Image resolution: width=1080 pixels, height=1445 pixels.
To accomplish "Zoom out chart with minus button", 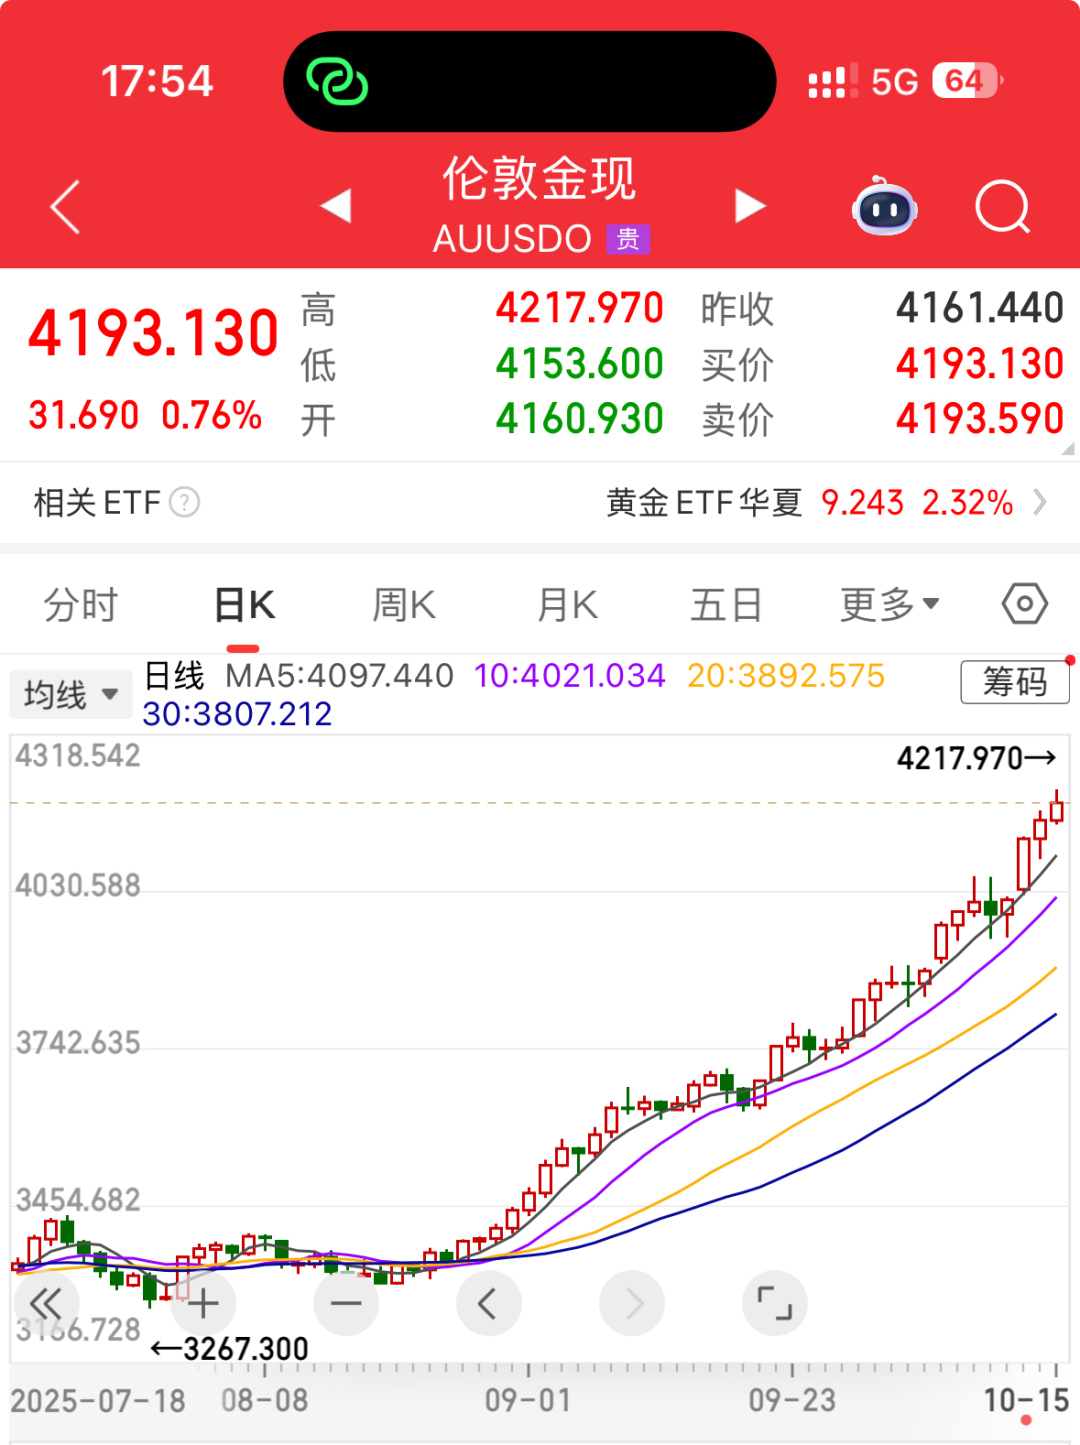I will click(x=346, y=1304).
